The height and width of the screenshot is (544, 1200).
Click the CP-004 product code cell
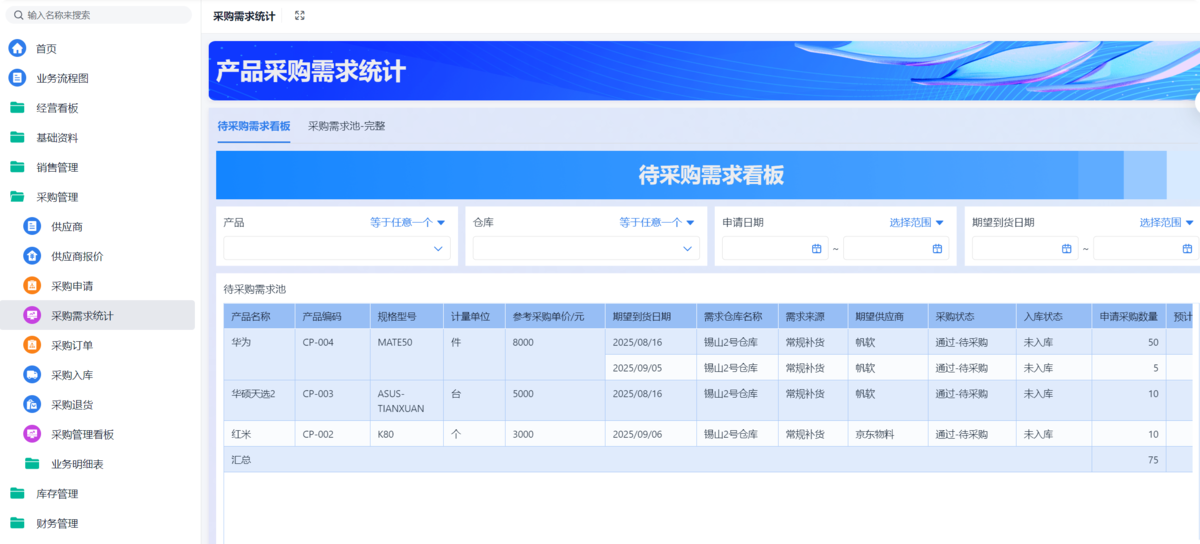click(x=332, y=354)
